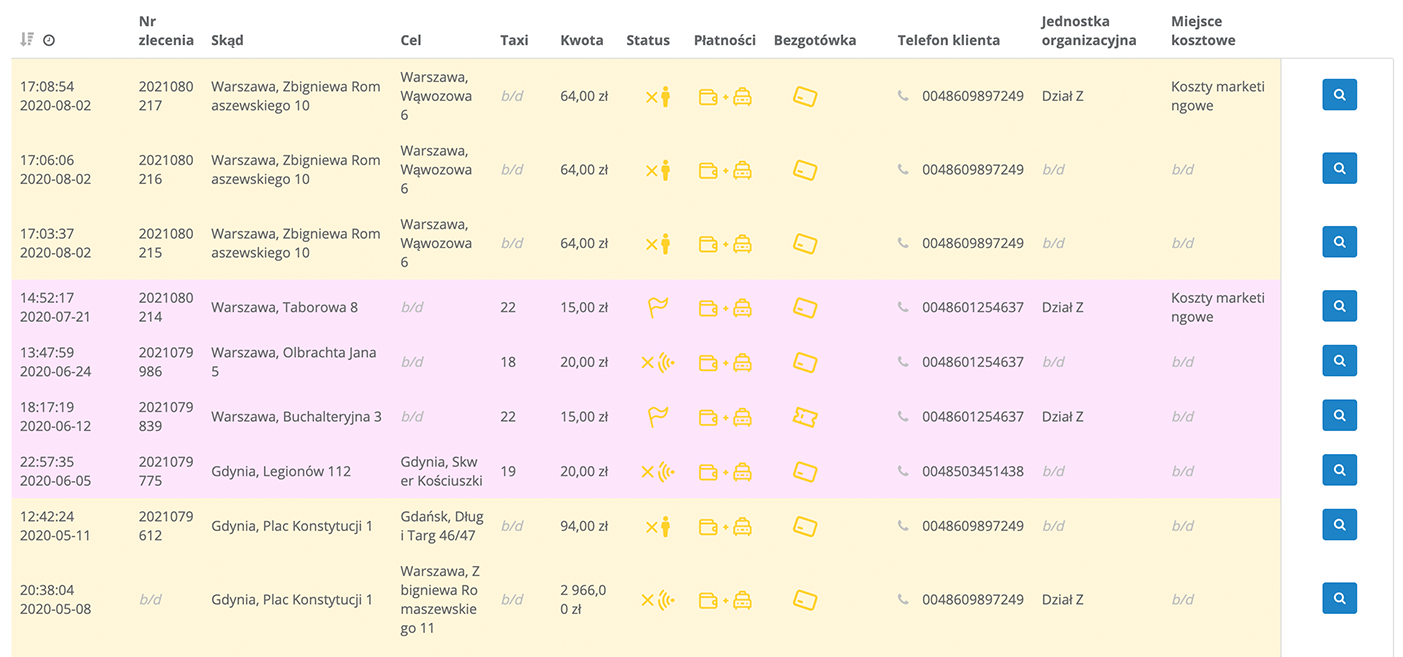Click the clock icon in table header
Image resolution: width=1403 pixels, height=657 pixels.
coord(49,41)
